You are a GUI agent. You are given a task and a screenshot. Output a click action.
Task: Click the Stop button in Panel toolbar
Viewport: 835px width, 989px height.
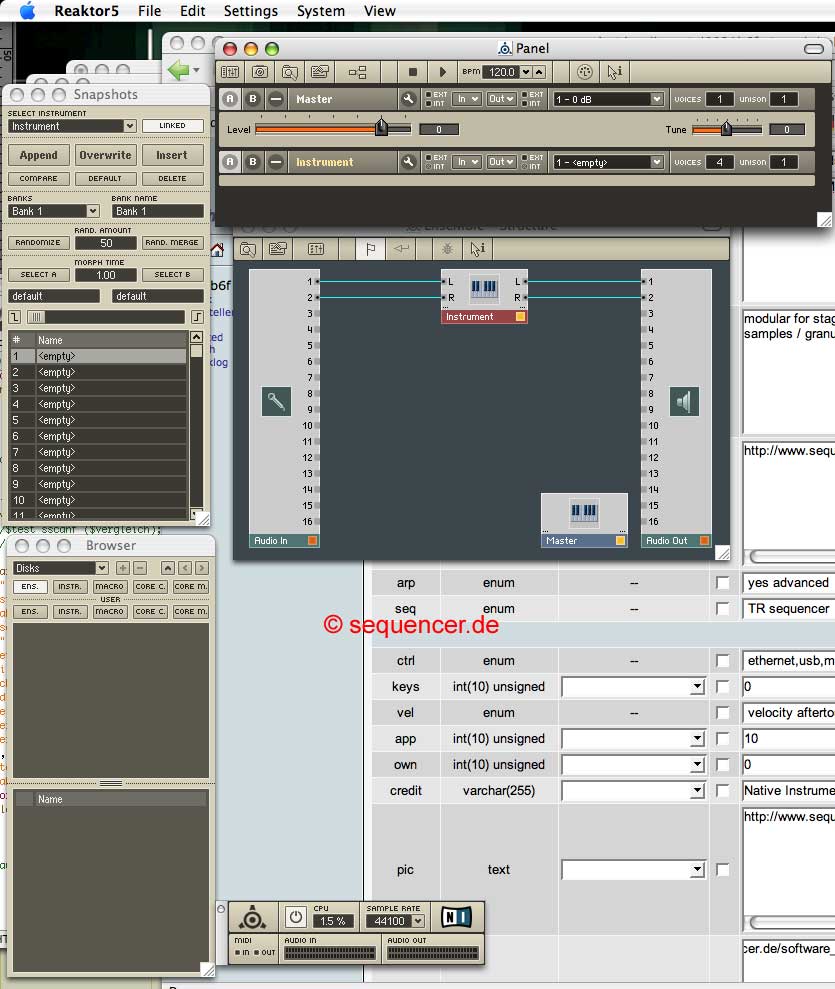(412, 72)
